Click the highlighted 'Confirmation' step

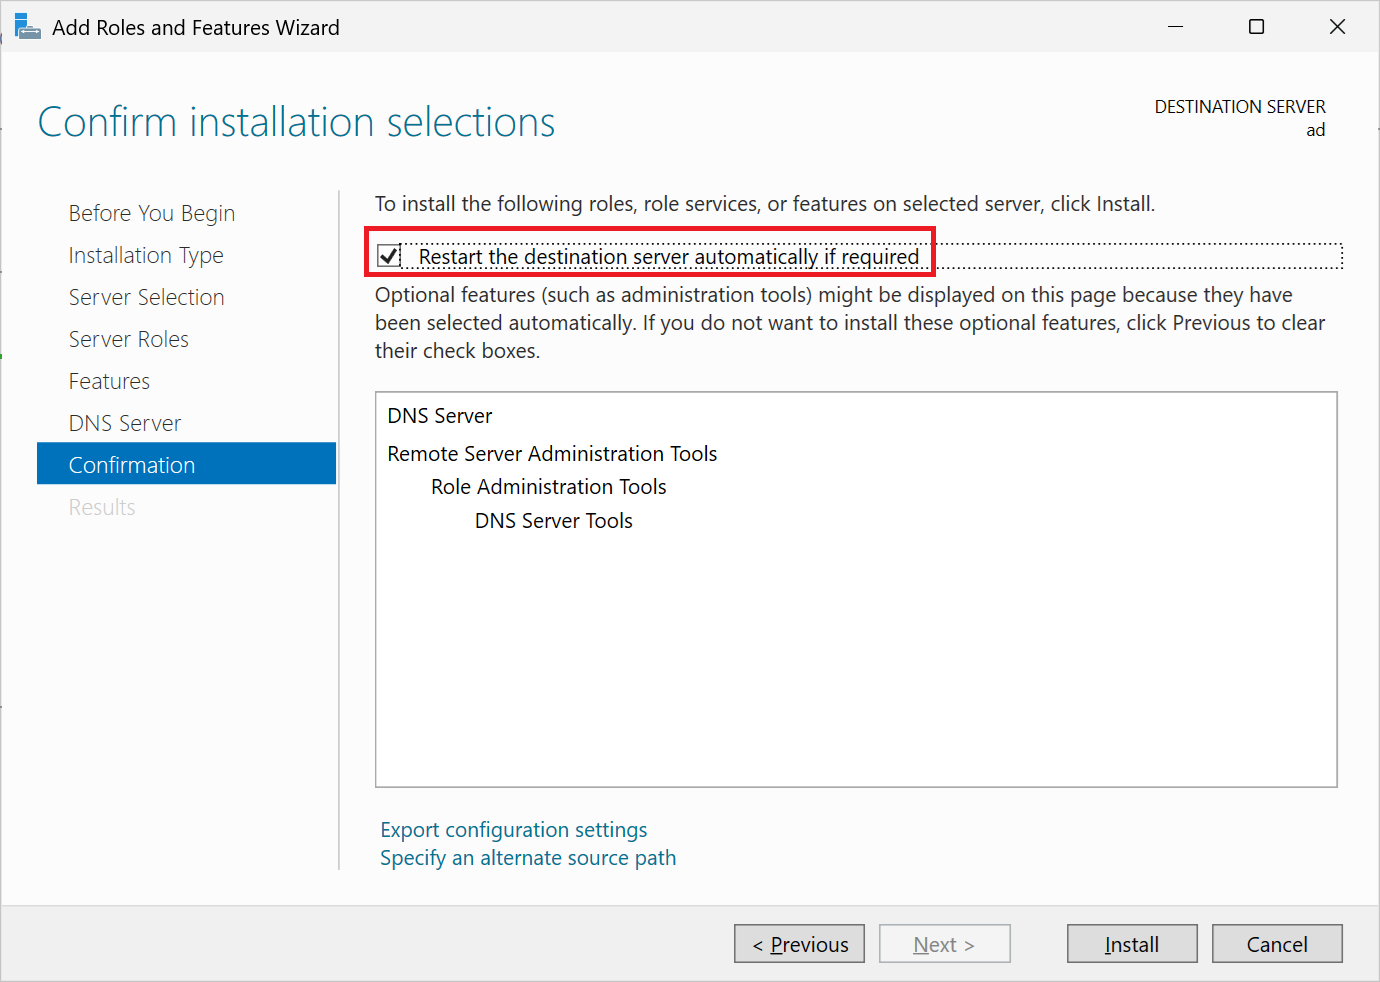pyautogui.click(x=132, y=464)
